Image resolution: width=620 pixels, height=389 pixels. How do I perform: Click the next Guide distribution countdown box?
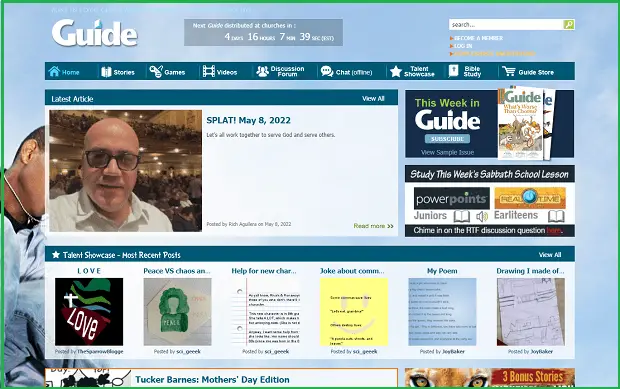(263, 32)
